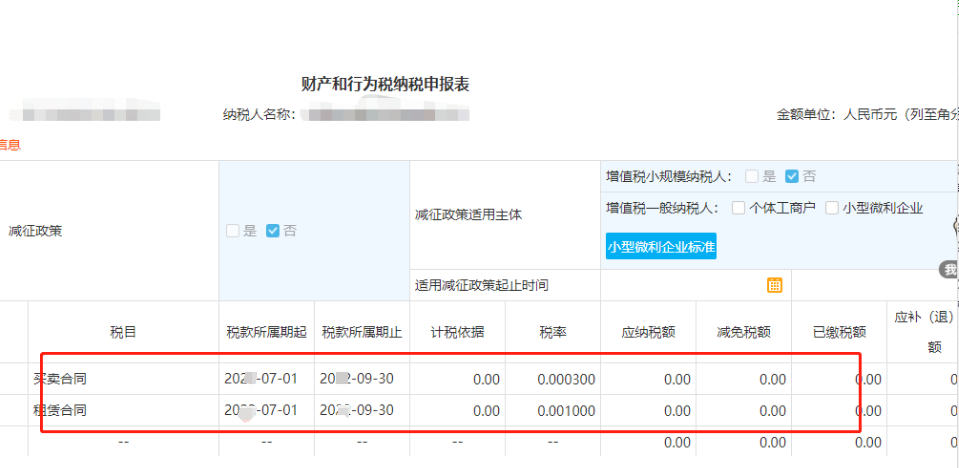Click 应纳税额 value in 买卖合同 row
The image size is (959, 468).
click(x=677, y=379)
